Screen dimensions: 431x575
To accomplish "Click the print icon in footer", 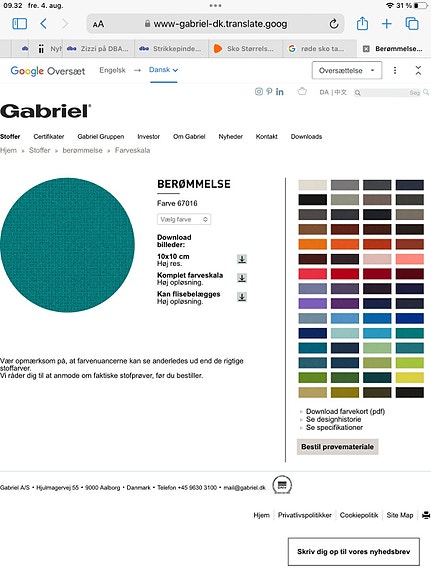I will tap(426, 515).
